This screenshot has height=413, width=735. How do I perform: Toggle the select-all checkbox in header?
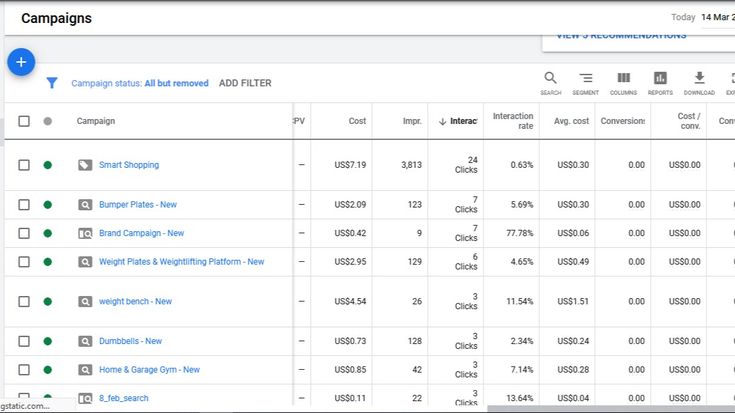[x=24, y=121]
